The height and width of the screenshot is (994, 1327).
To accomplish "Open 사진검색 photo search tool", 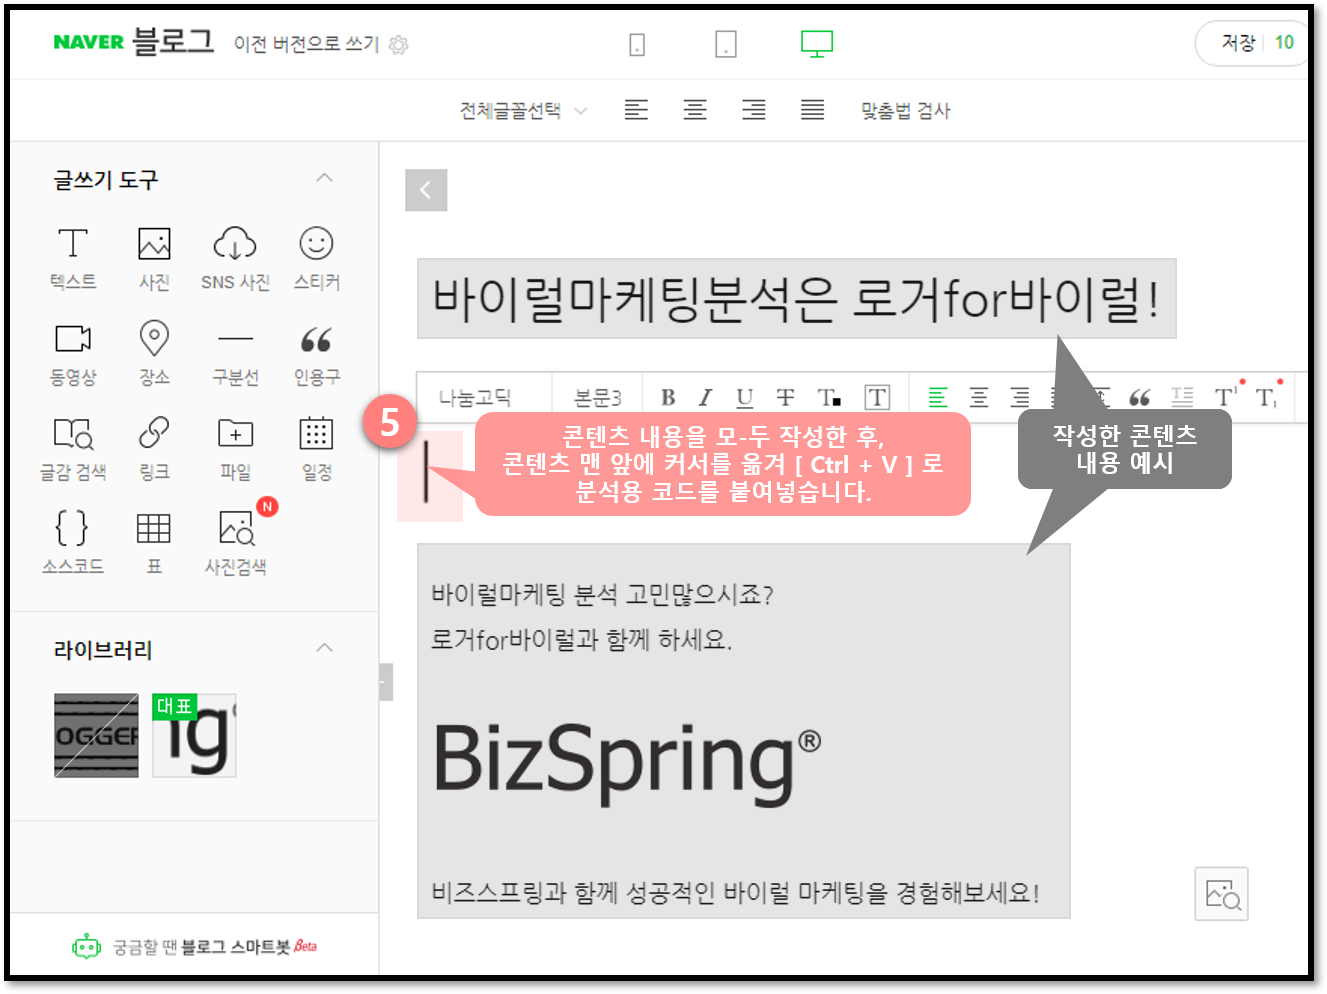I will 235,542.
